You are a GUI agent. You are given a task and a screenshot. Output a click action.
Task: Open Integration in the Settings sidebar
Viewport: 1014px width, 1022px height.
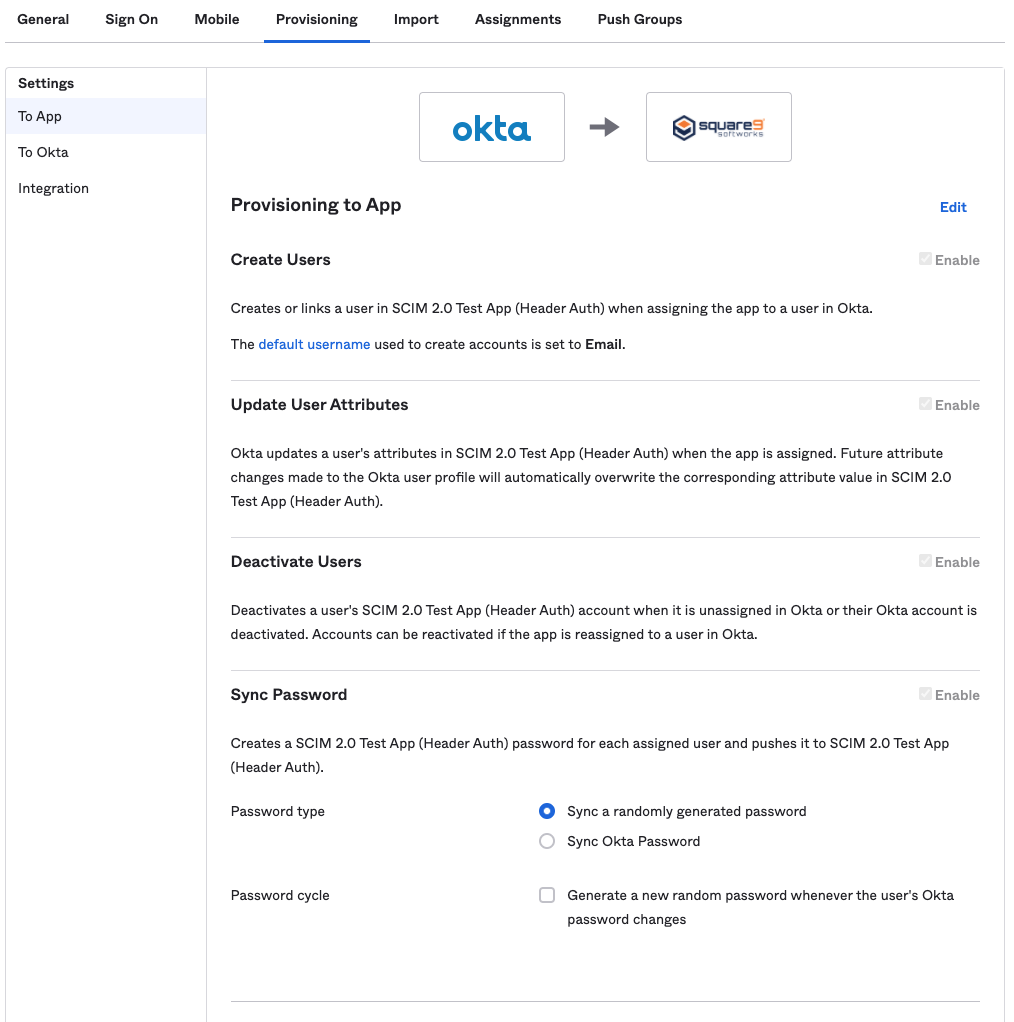coord(53,188)
